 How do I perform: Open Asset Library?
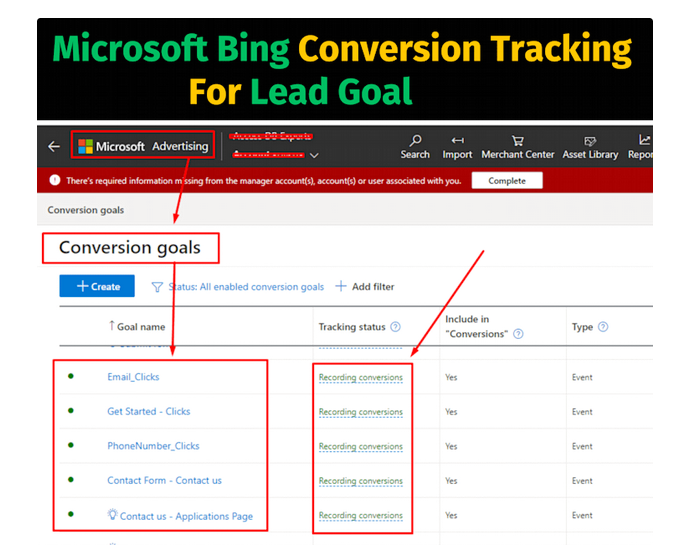click(x=590, y=147)
